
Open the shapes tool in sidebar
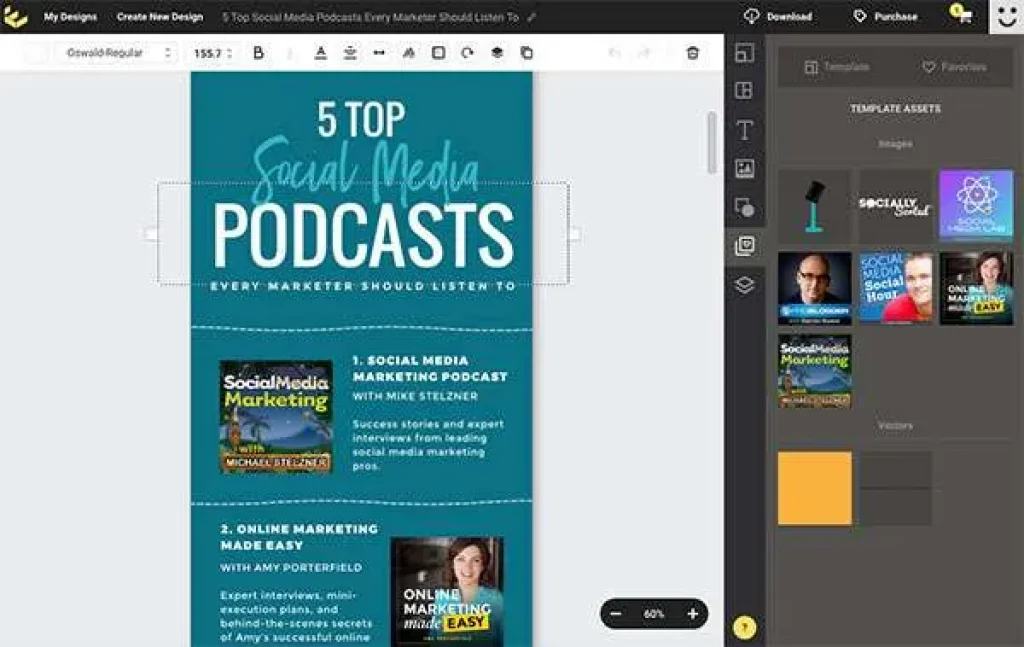tap(744, 207)
